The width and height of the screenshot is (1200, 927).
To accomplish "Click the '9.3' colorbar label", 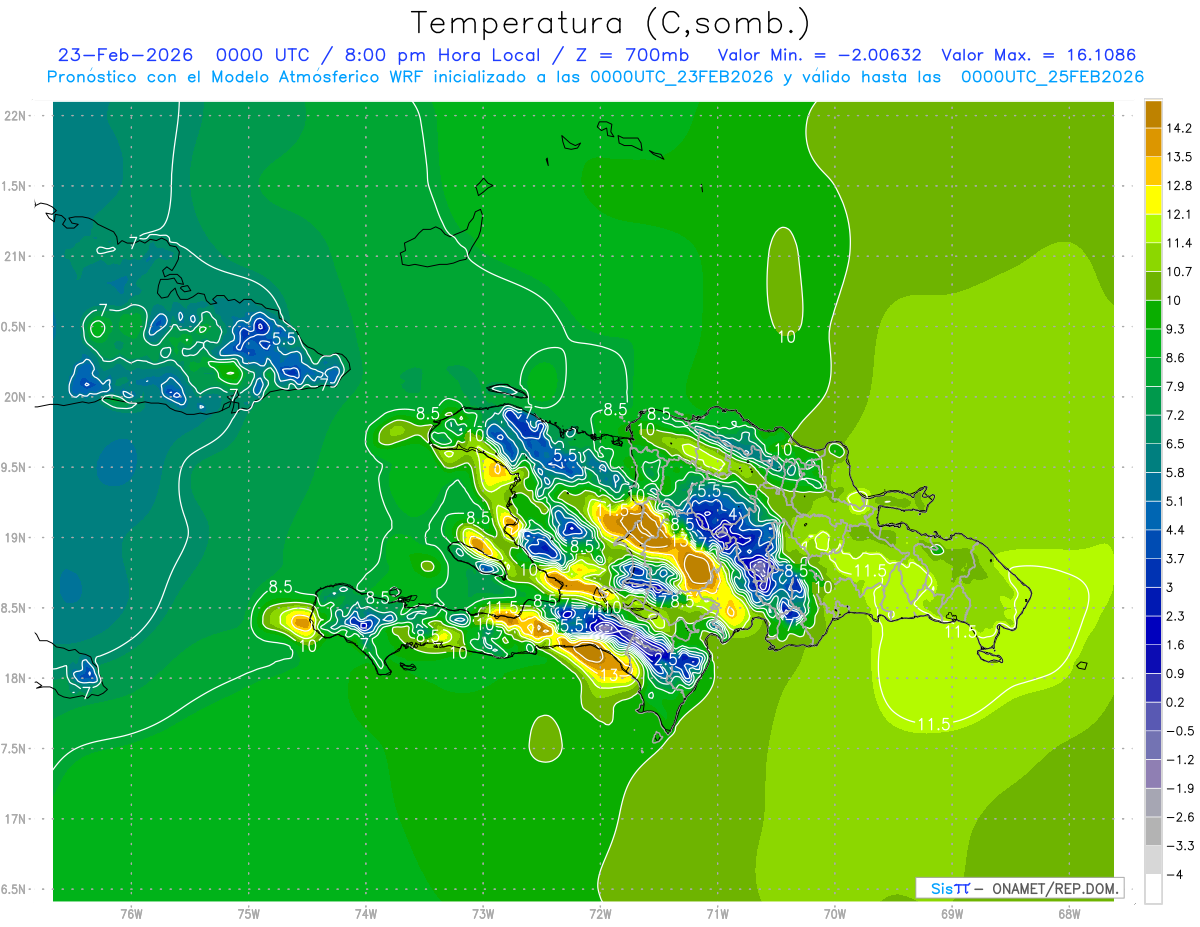I will tap(1176, 329).
